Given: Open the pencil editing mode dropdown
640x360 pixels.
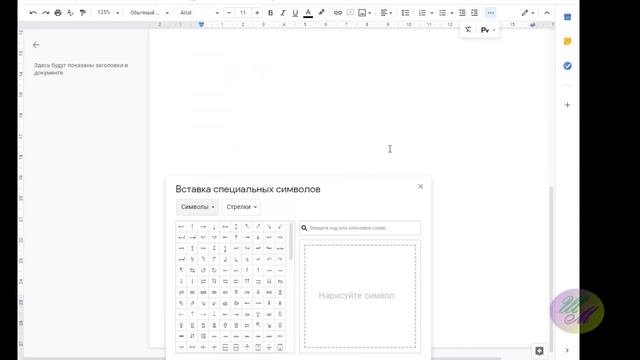Looking at the screenshot, I should click(x=528, y=13).
